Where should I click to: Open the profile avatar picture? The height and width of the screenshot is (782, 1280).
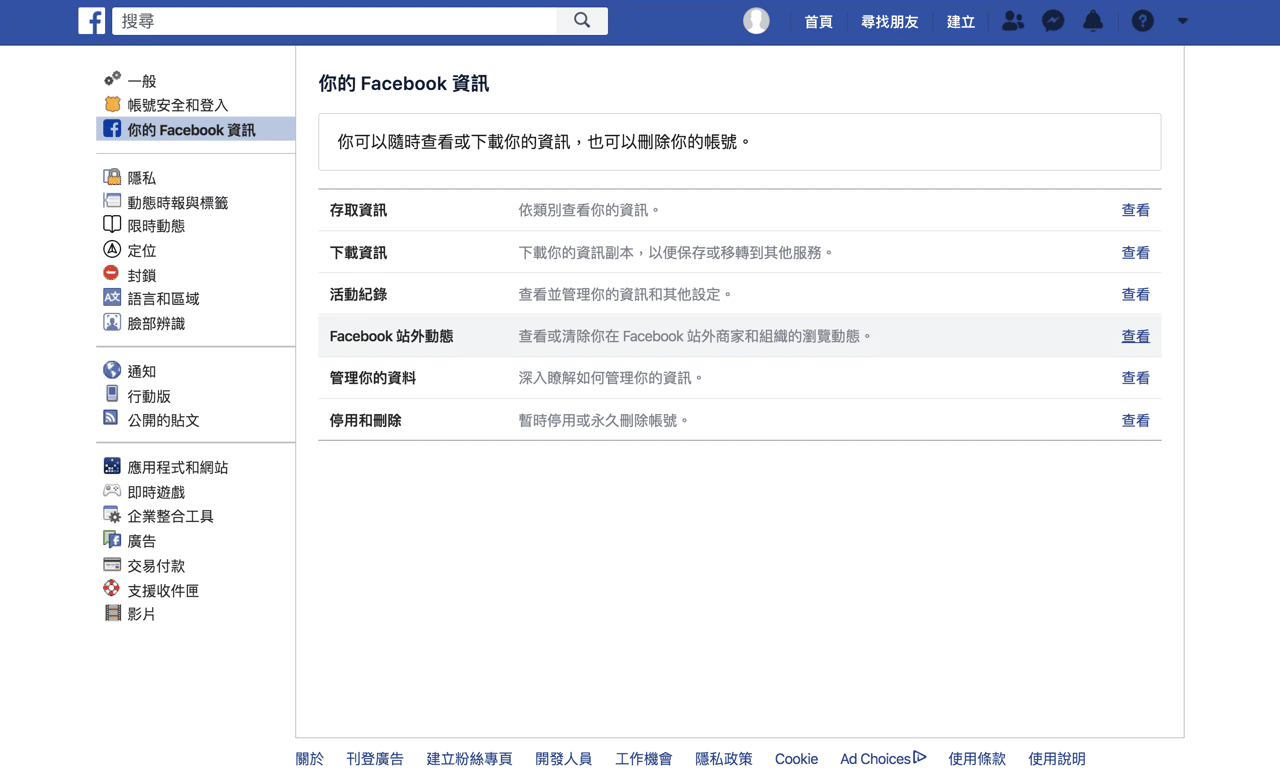point(756,21)
